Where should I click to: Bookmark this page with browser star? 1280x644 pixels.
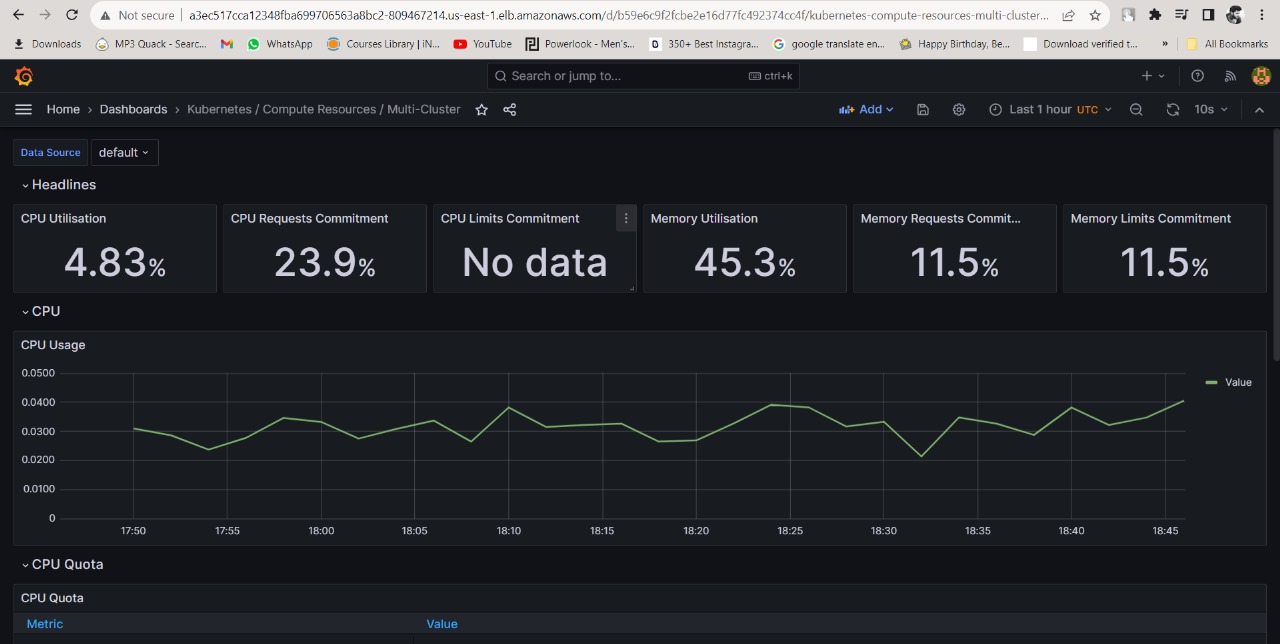tap(1095, 15)
